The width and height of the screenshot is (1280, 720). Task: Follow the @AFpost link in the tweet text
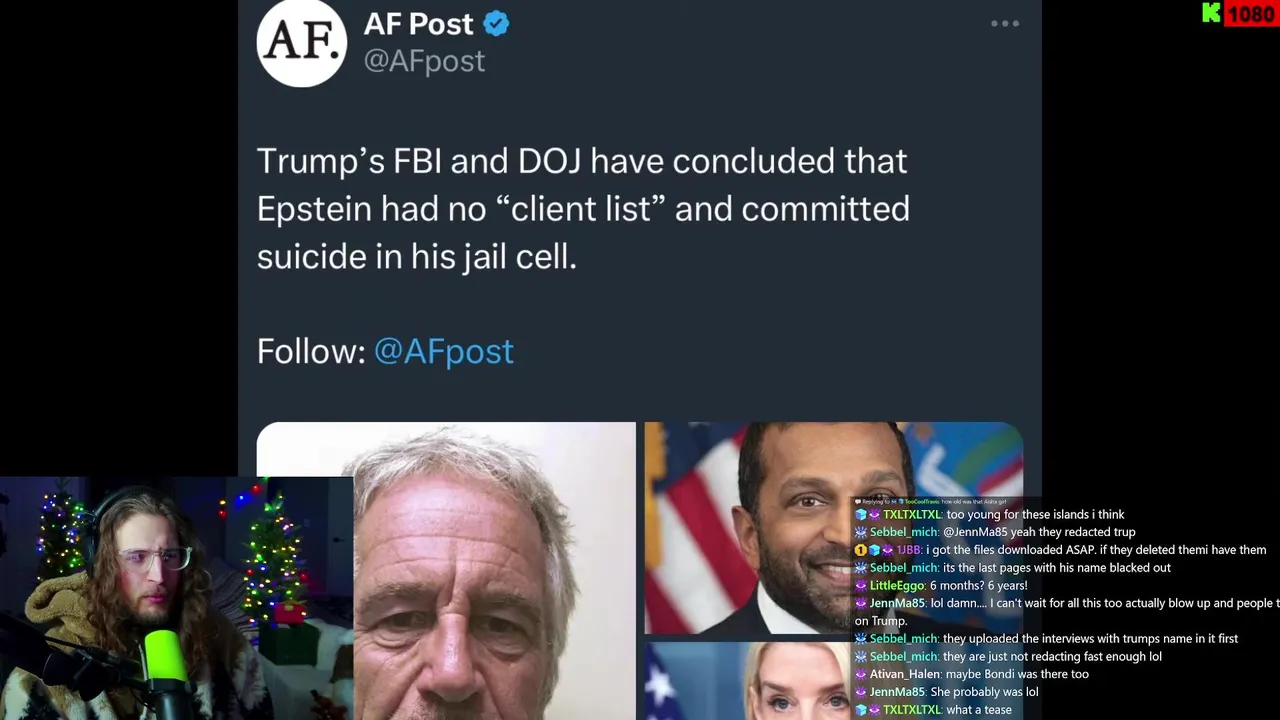443,351
